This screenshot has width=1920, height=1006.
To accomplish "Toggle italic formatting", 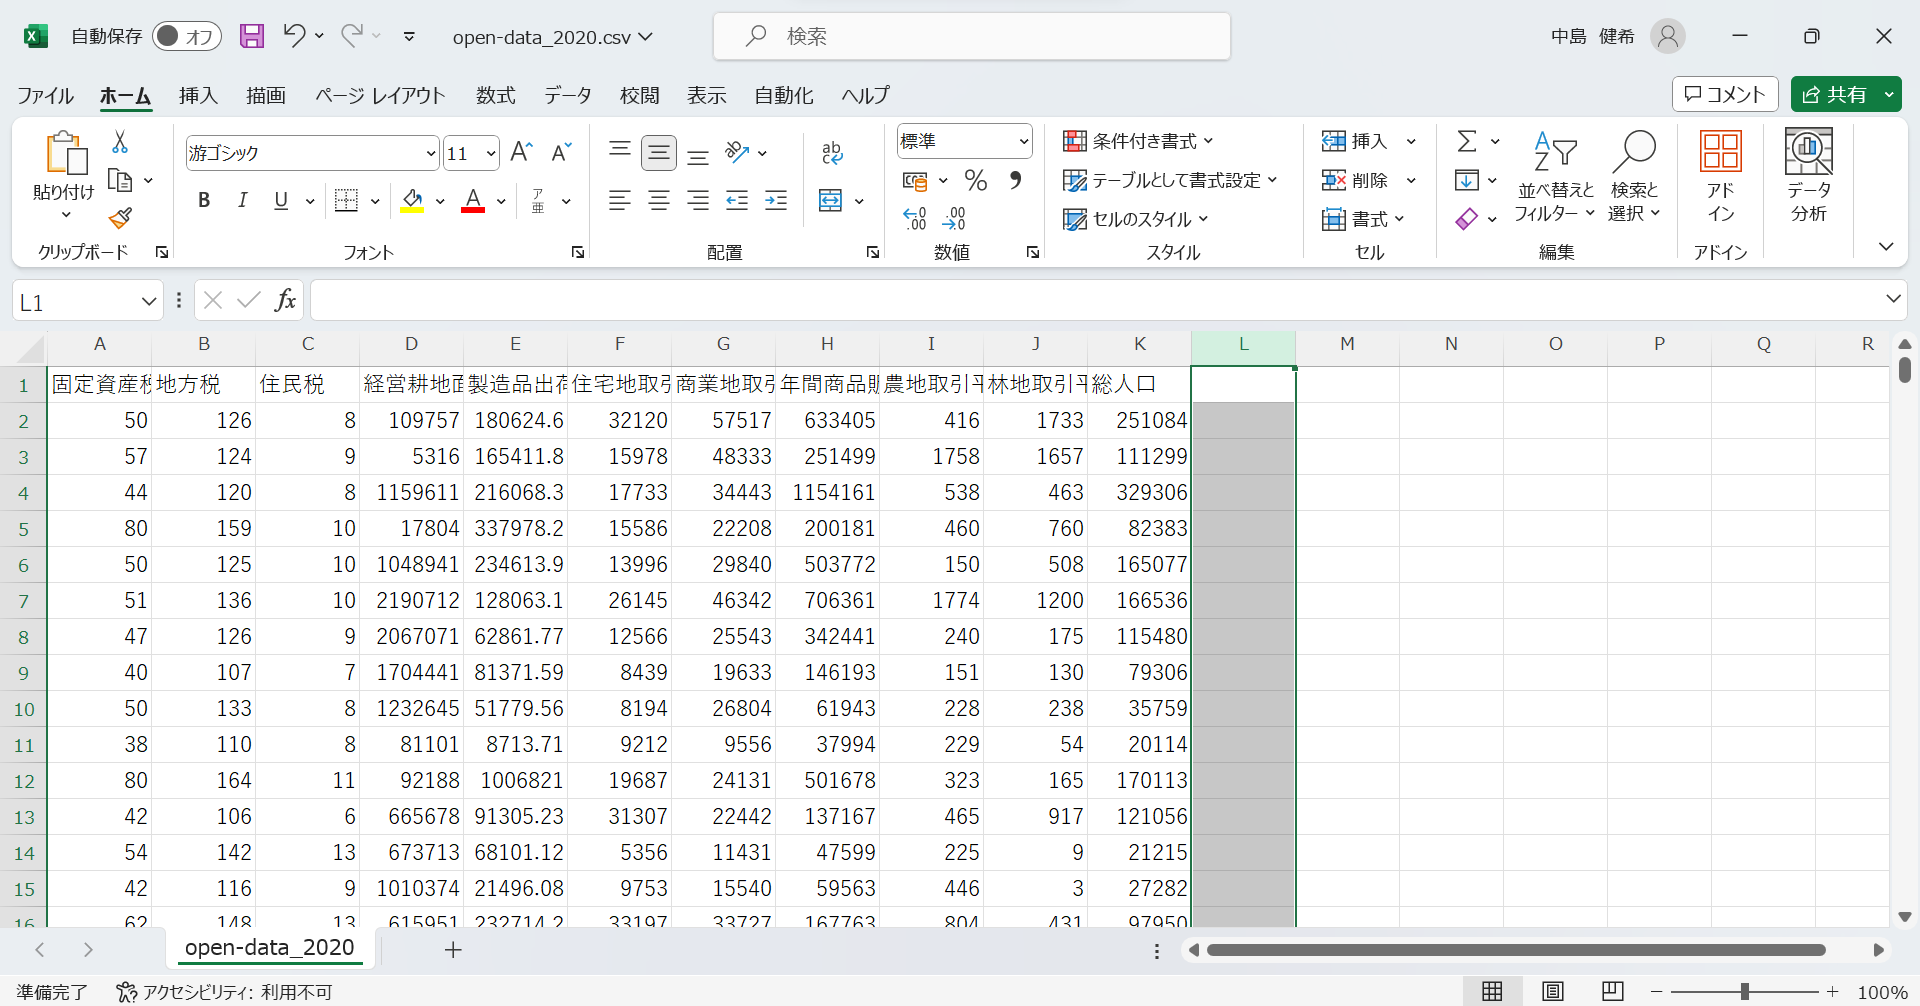I will click(242, 200).
